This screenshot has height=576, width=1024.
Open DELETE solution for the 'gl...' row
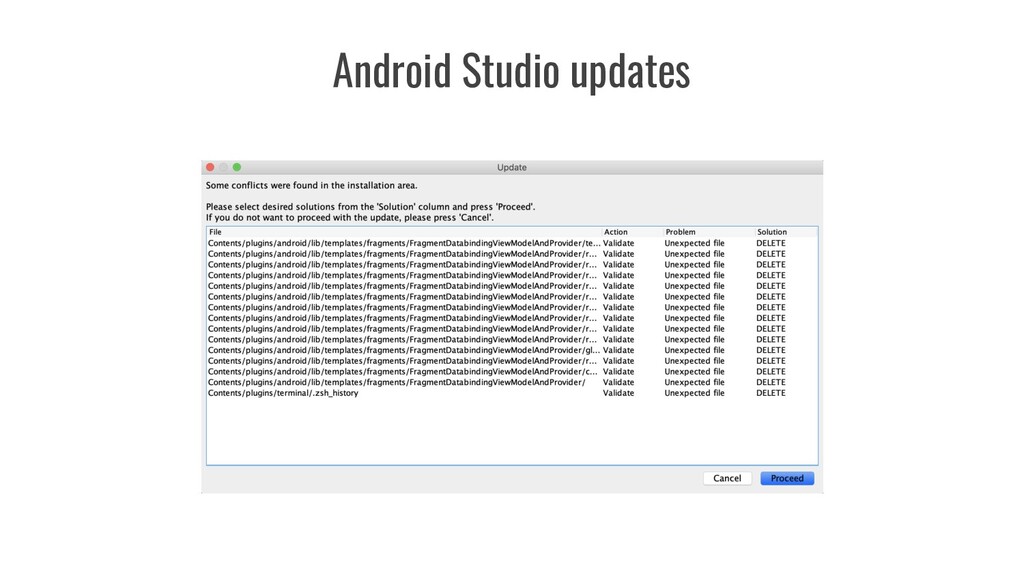(x=771, y=350)
